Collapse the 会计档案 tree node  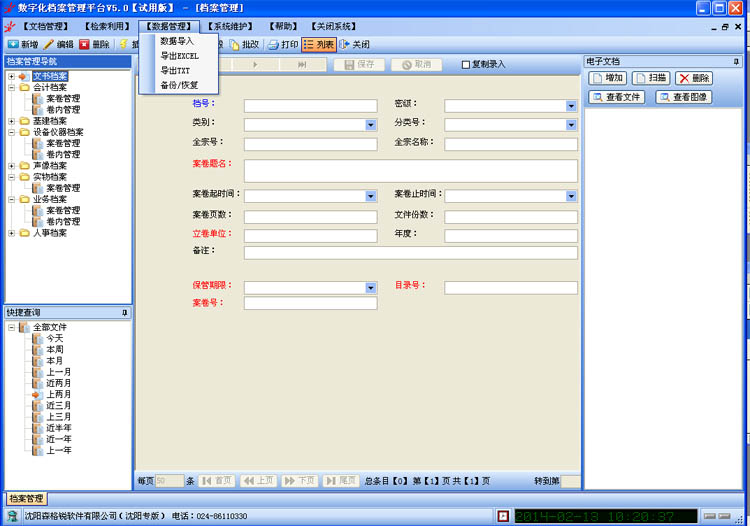[11, 87]
